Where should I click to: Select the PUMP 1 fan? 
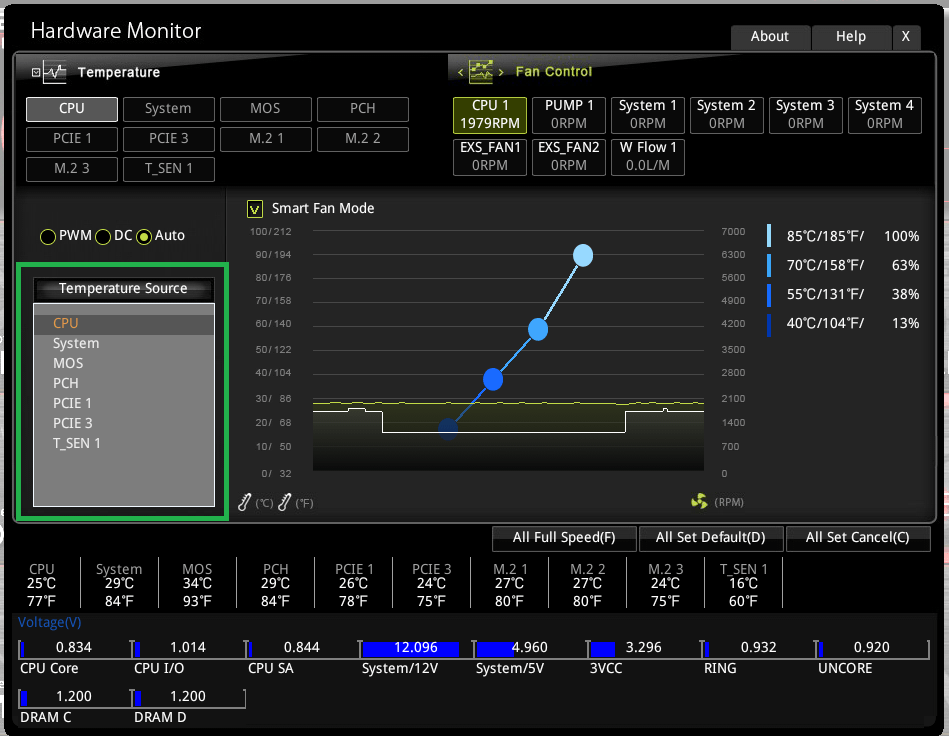(569, 115)
